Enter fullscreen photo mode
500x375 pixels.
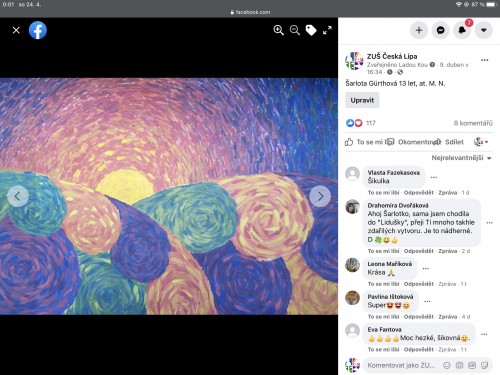pos(327,30)
